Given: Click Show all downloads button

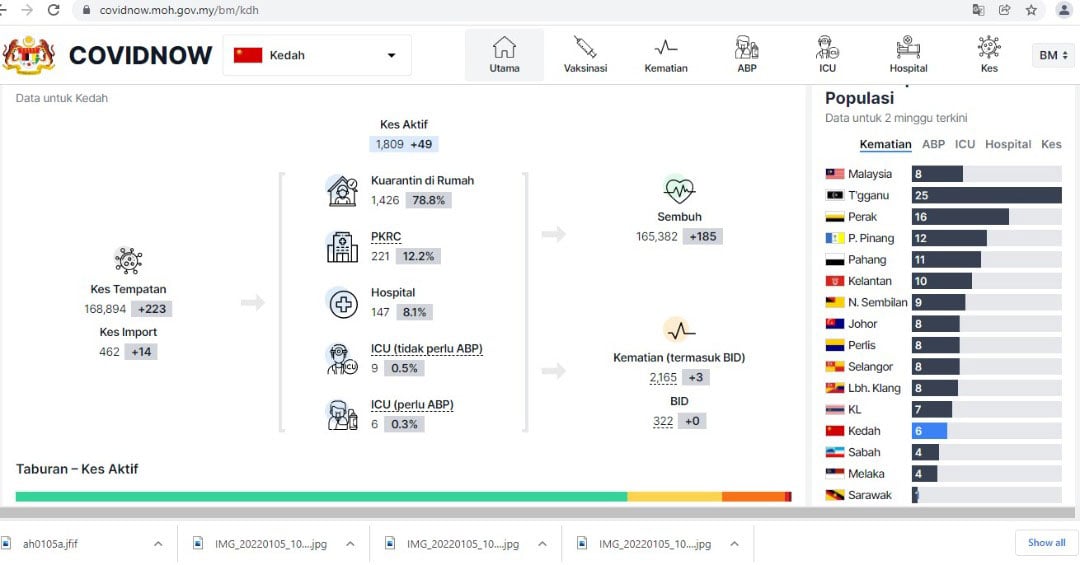Looking at the screenshot, I should point(1046,543).
